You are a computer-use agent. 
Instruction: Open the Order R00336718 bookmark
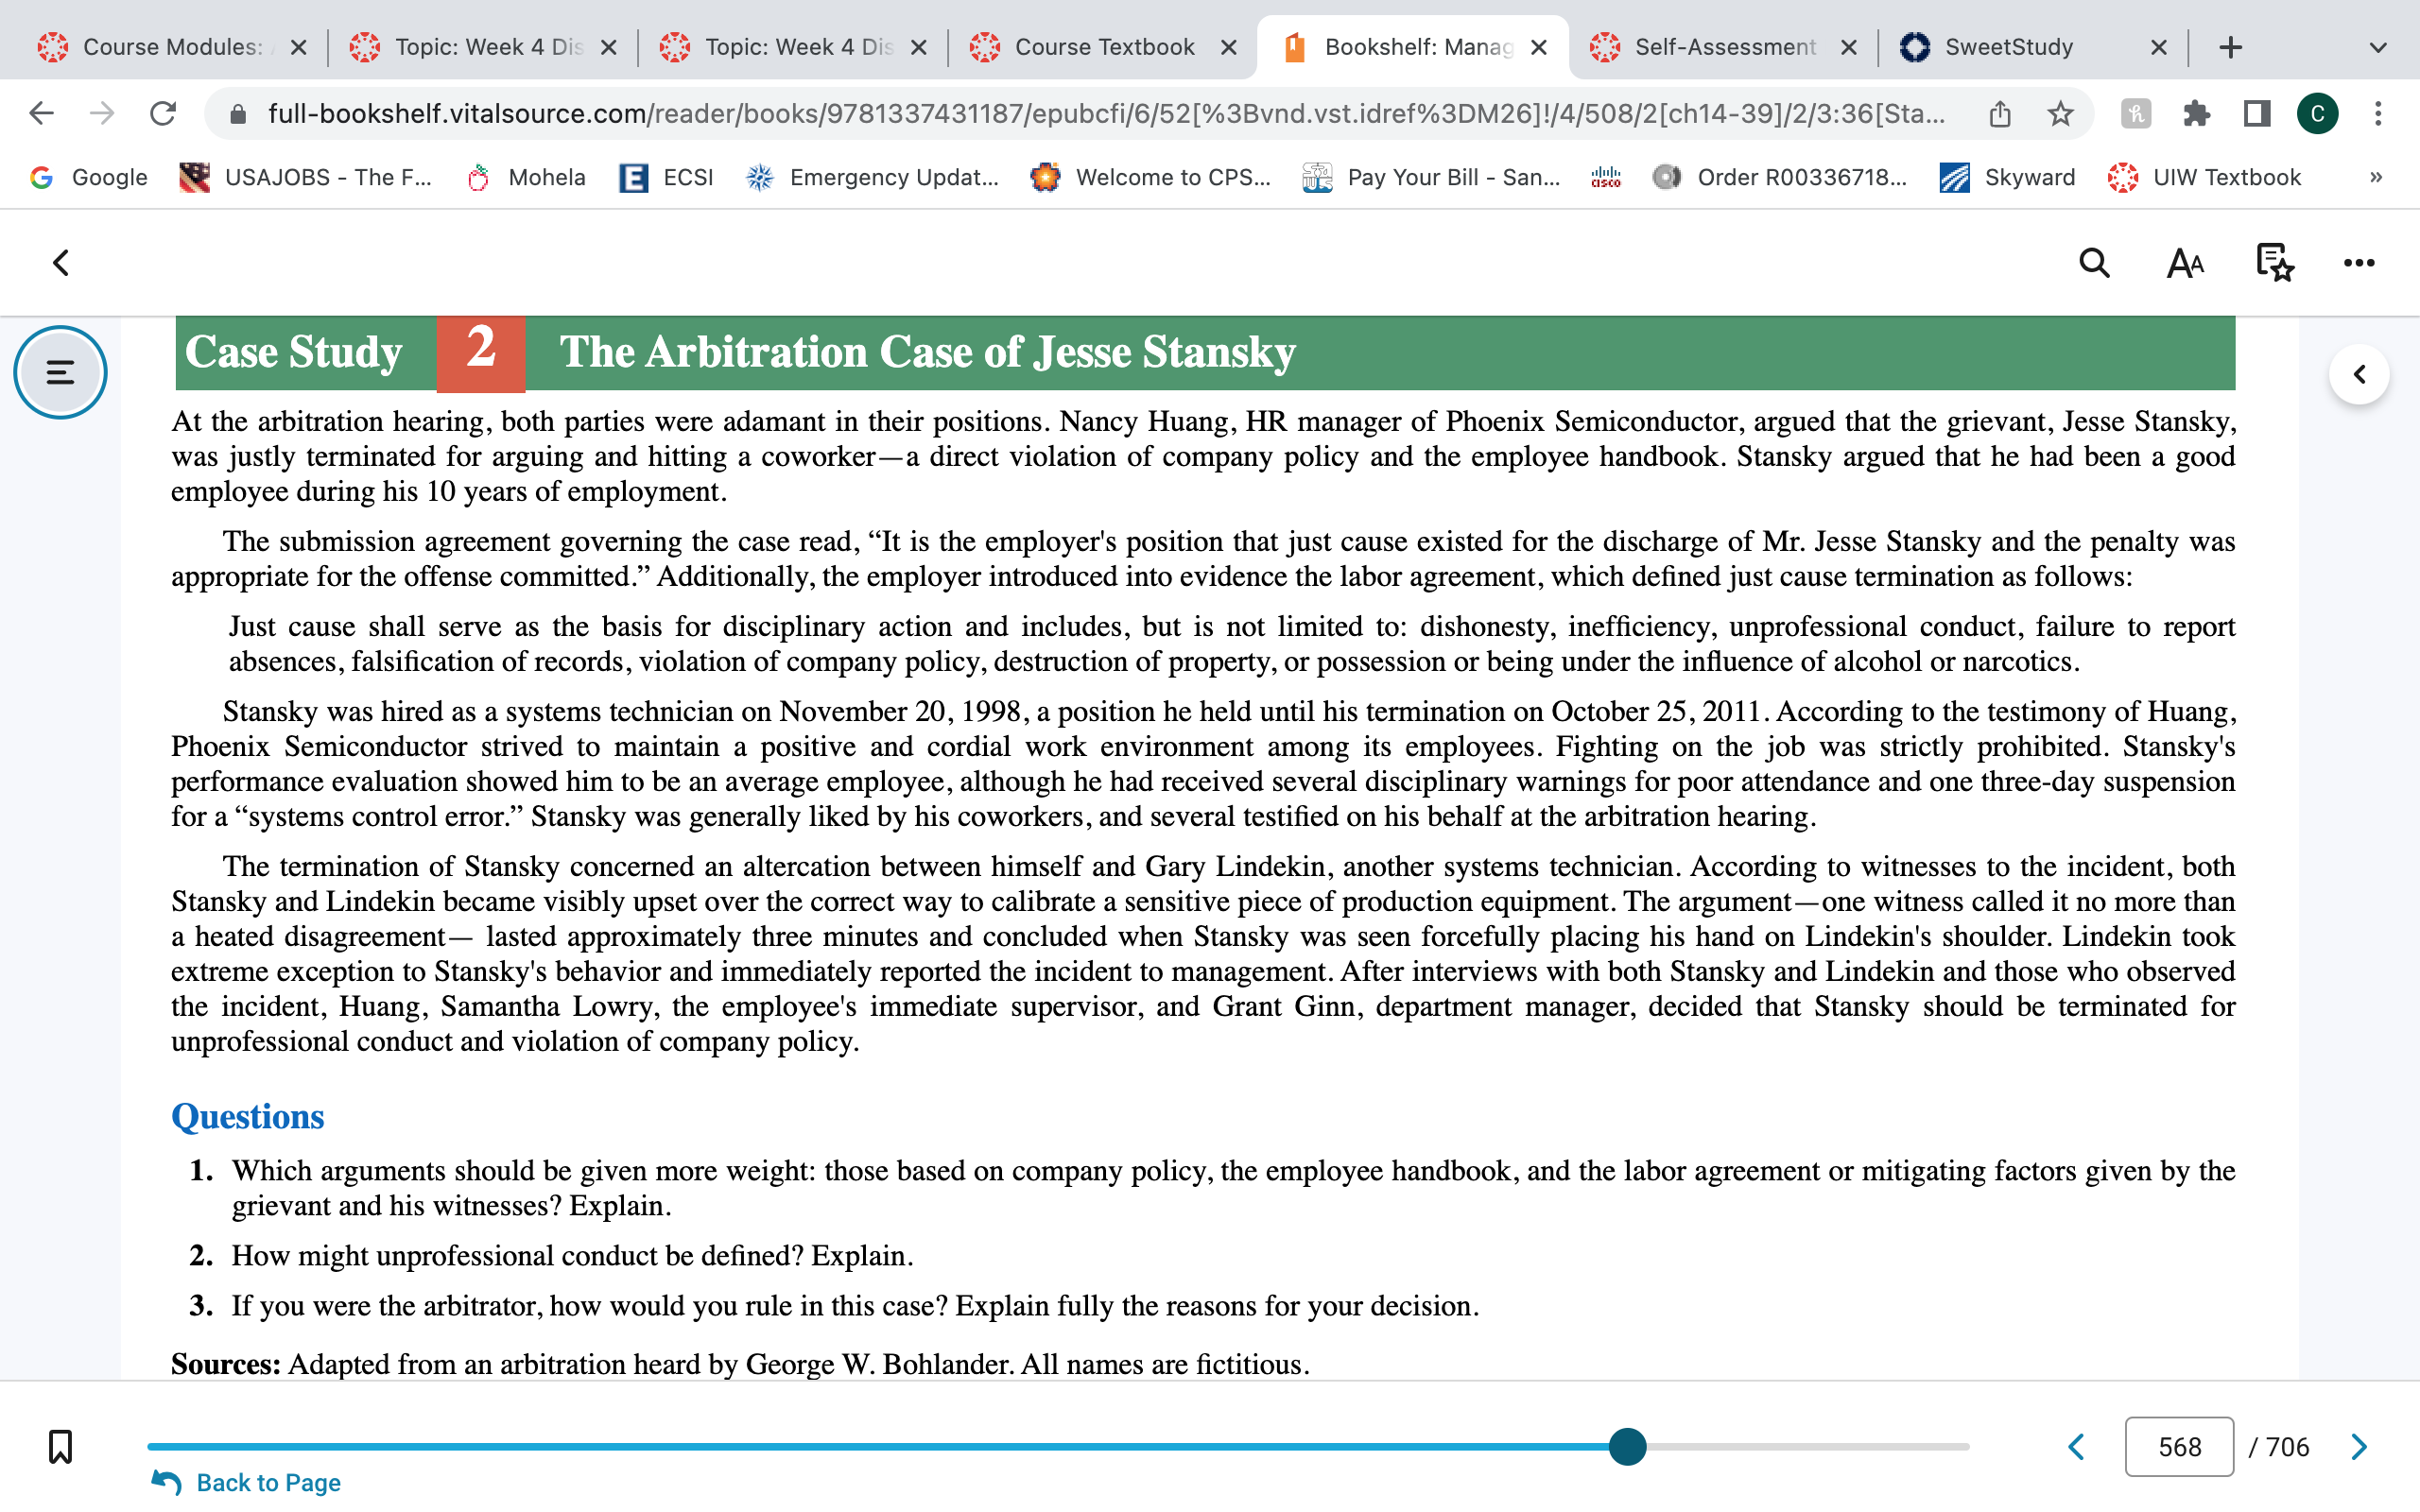pos(1779,177)
